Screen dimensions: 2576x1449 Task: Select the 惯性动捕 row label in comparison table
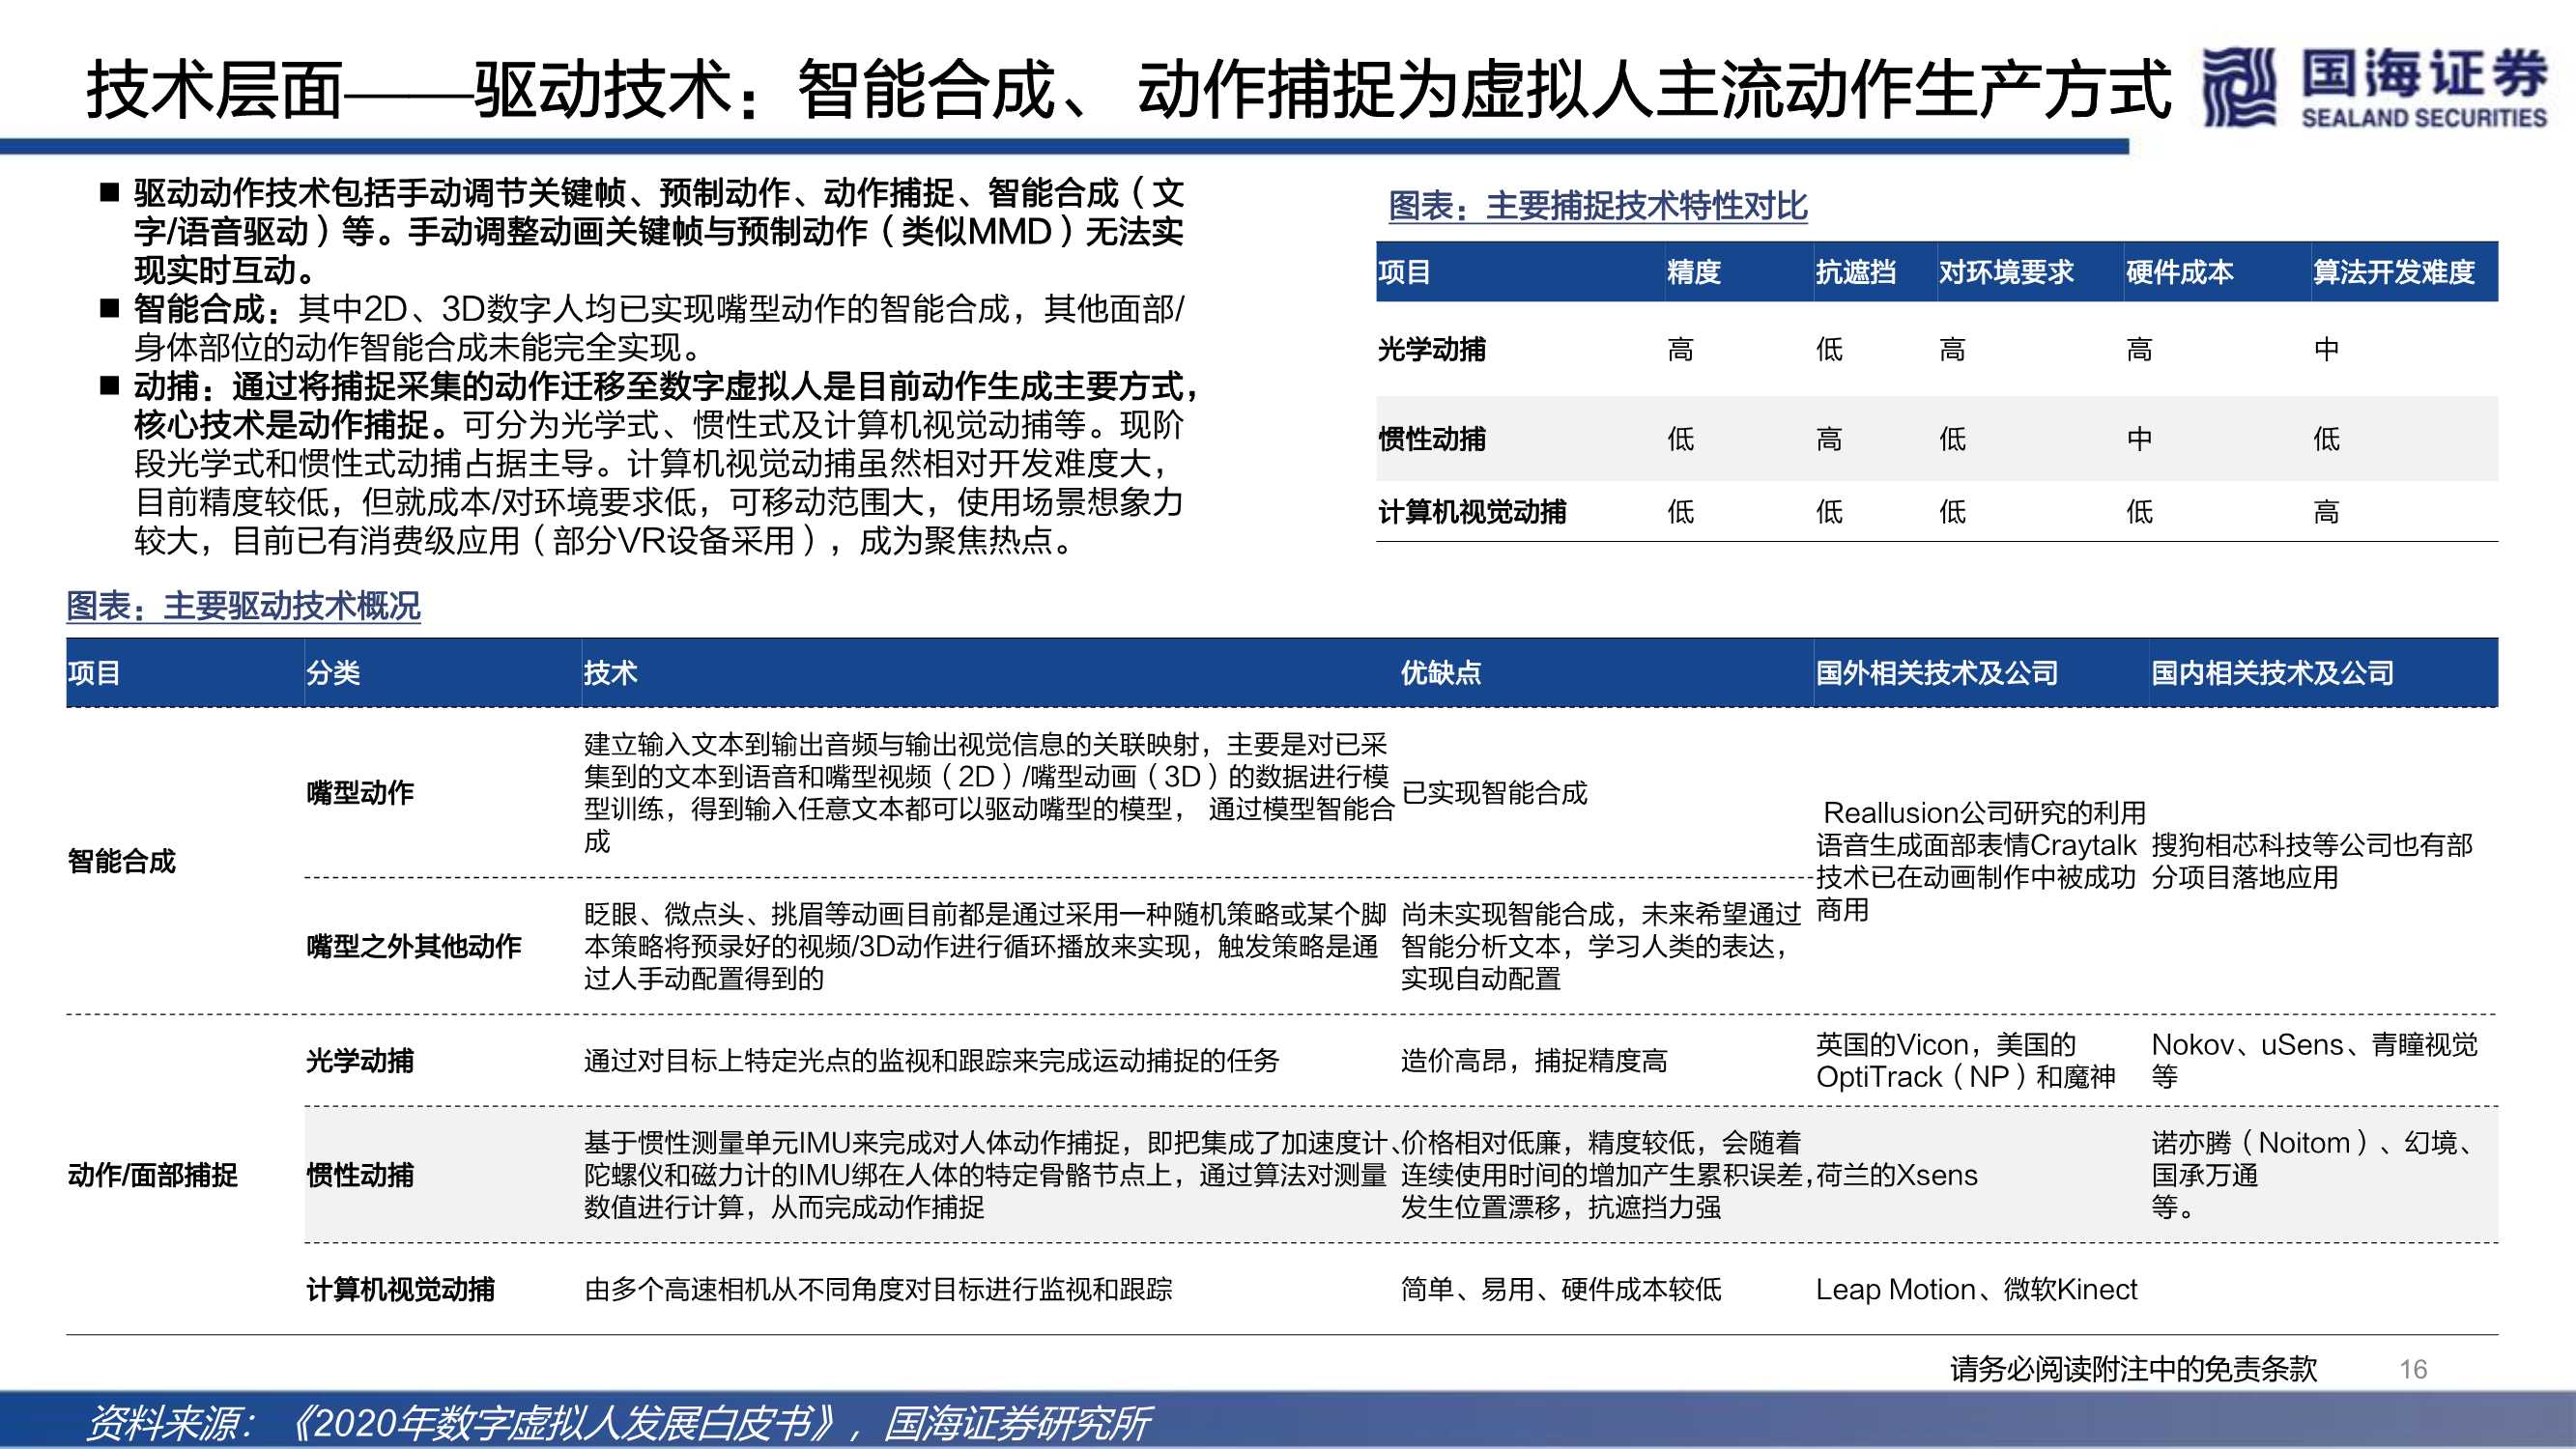click(x=1431, y=438)
